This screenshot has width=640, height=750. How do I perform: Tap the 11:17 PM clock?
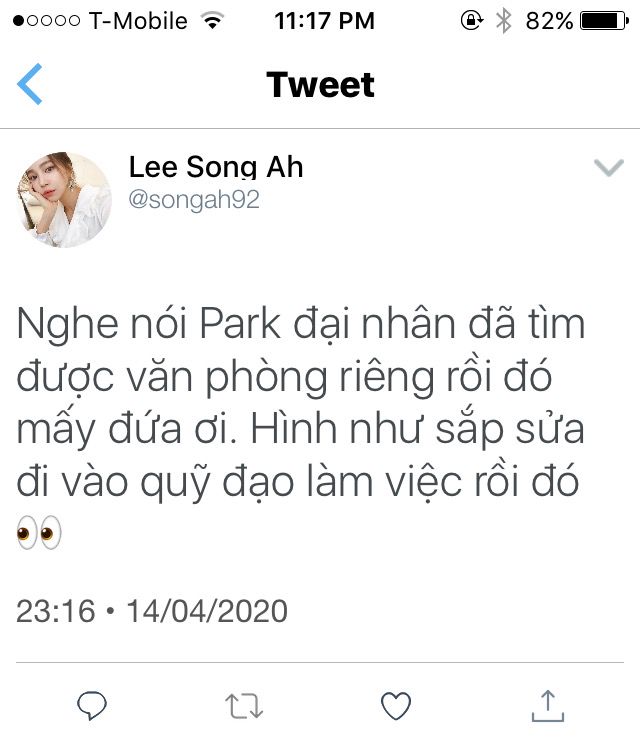coord(324,21)
